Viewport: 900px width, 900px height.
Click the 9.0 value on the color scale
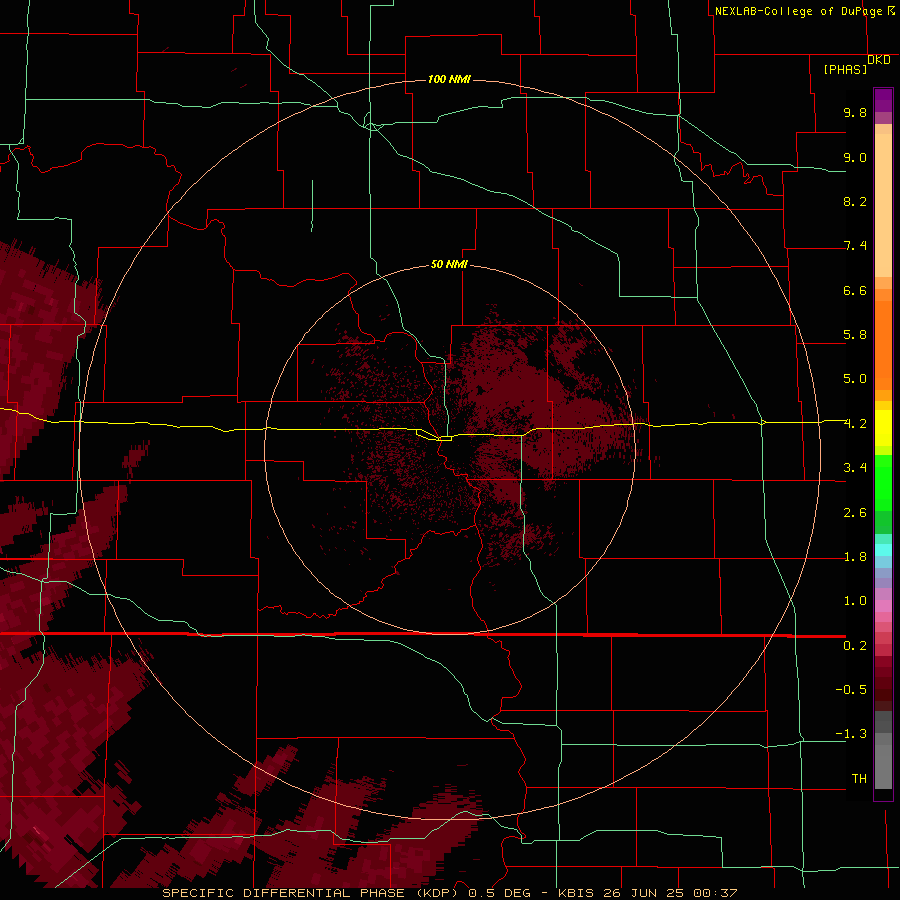(x=855, y=157)
